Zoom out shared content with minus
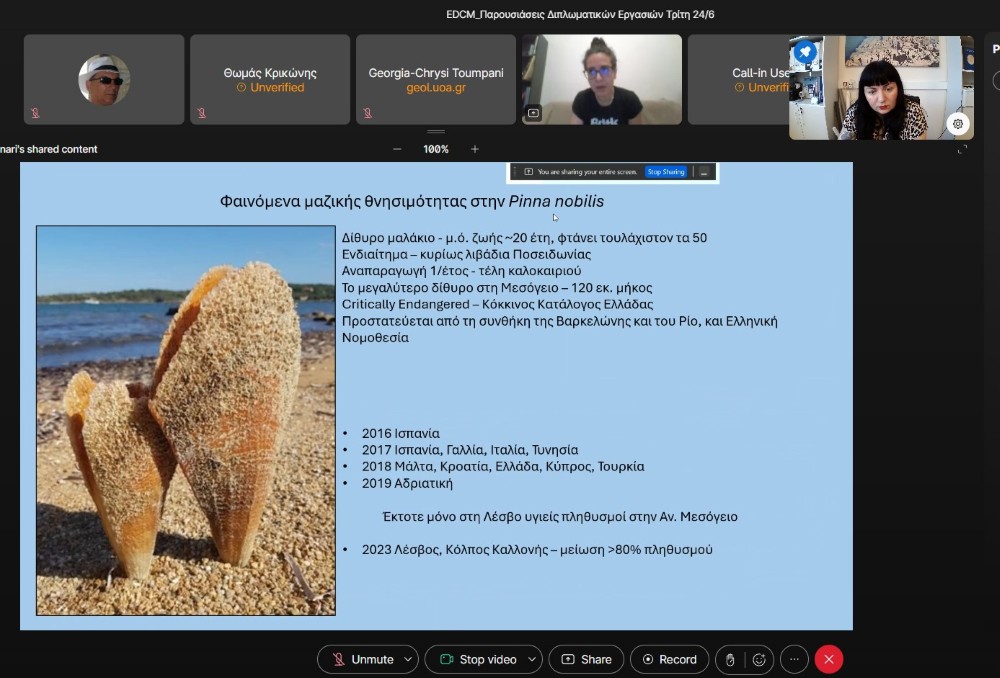Screen dimensions: 1000x678 tap(397, 149)
